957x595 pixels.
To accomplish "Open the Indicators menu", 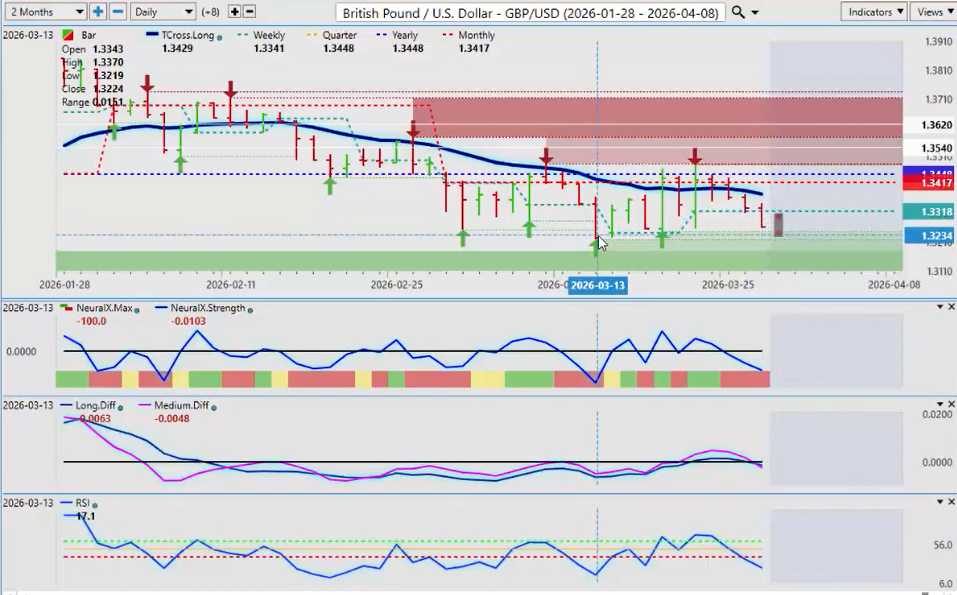I will point(873,12).
